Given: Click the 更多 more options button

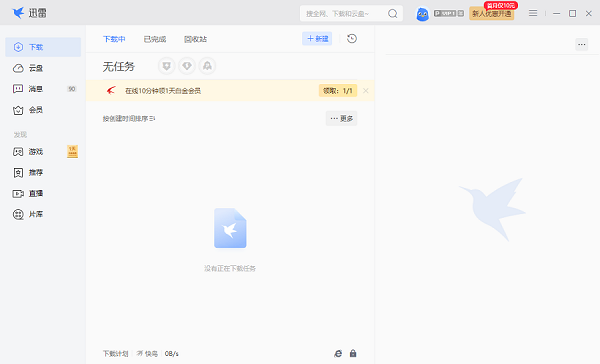Looking at the screenshot, I should 341,119.
